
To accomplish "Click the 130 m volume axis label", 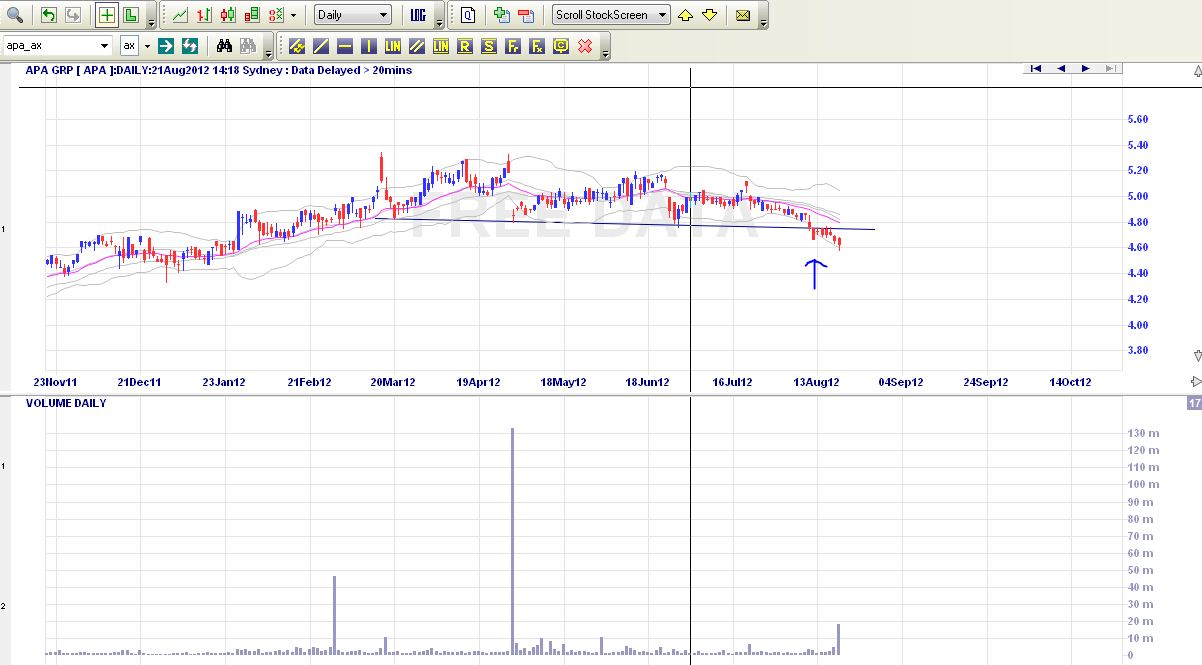I will point(1144,433).
